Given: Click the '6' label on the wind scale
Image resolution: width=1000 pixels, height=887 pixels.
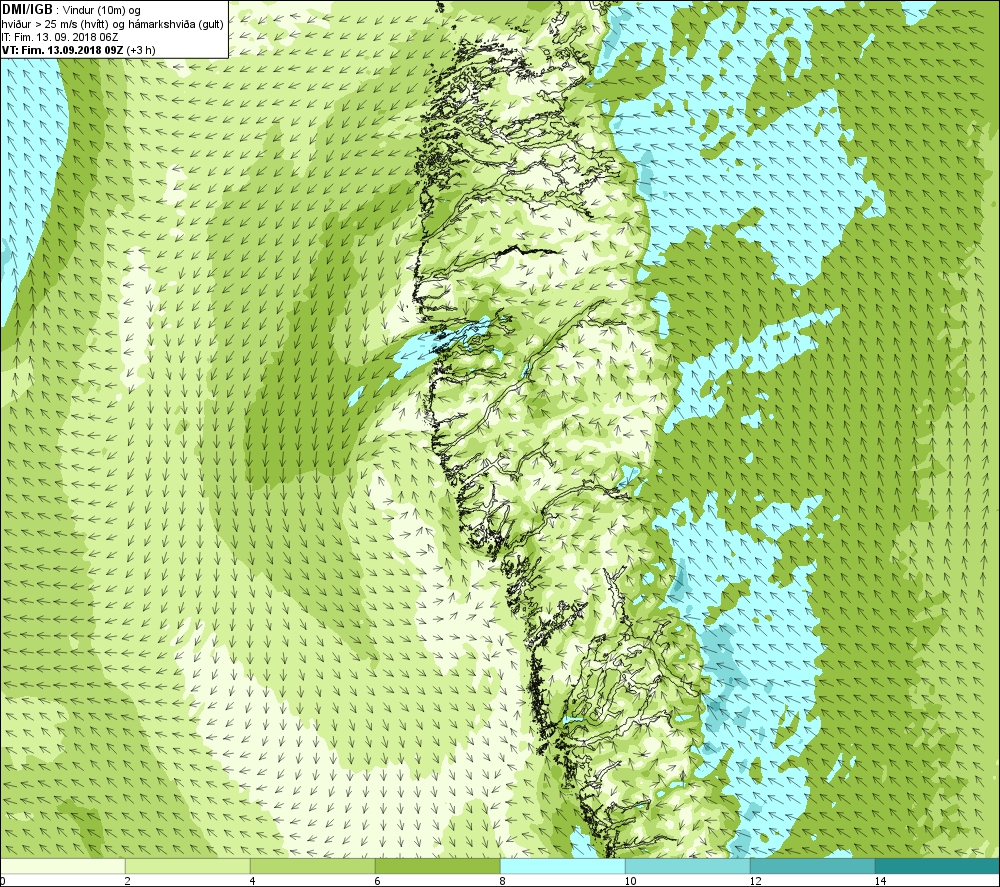Looking at the screenshot, I should (x=378, y=881).
